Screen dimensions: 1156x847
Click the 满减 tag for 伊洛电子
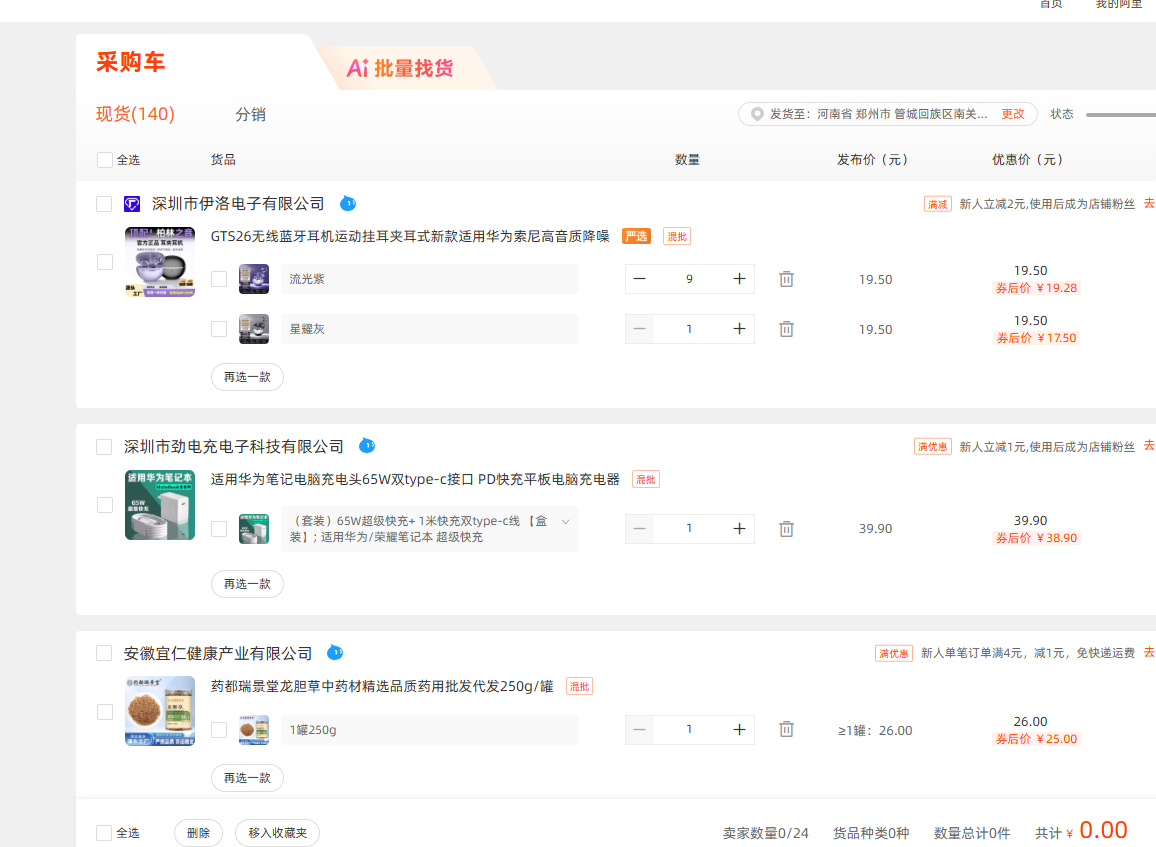(x=938, y=204)
